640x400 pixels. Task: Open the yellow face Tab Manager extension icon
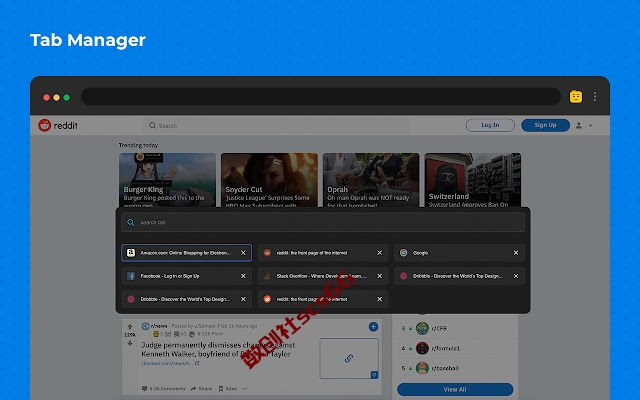[x=576, y=97]
